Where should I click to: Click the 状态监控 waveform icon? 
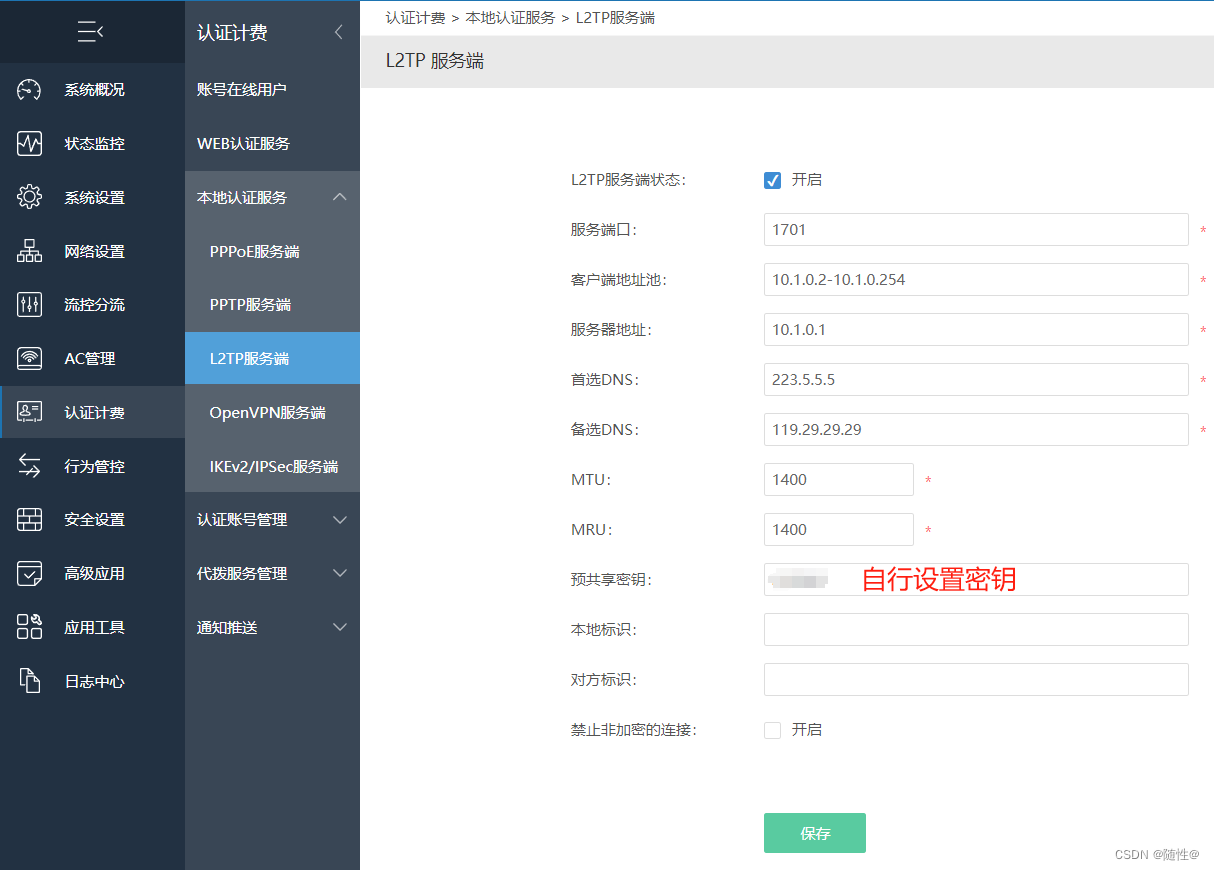30,144
